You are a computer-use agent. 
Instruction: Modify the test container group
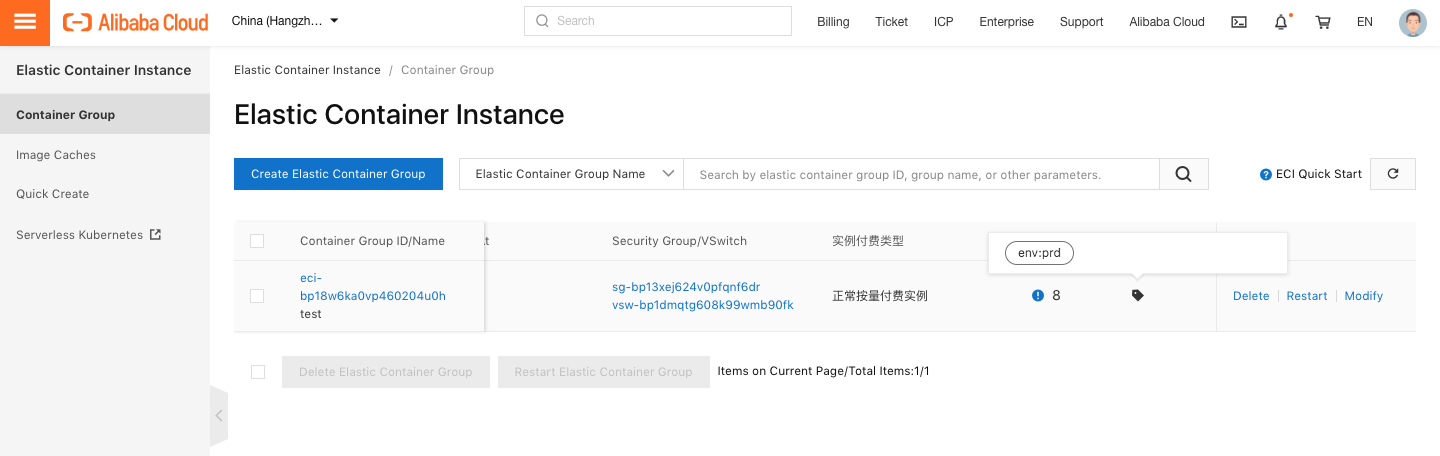click(x=1364, y=296)
